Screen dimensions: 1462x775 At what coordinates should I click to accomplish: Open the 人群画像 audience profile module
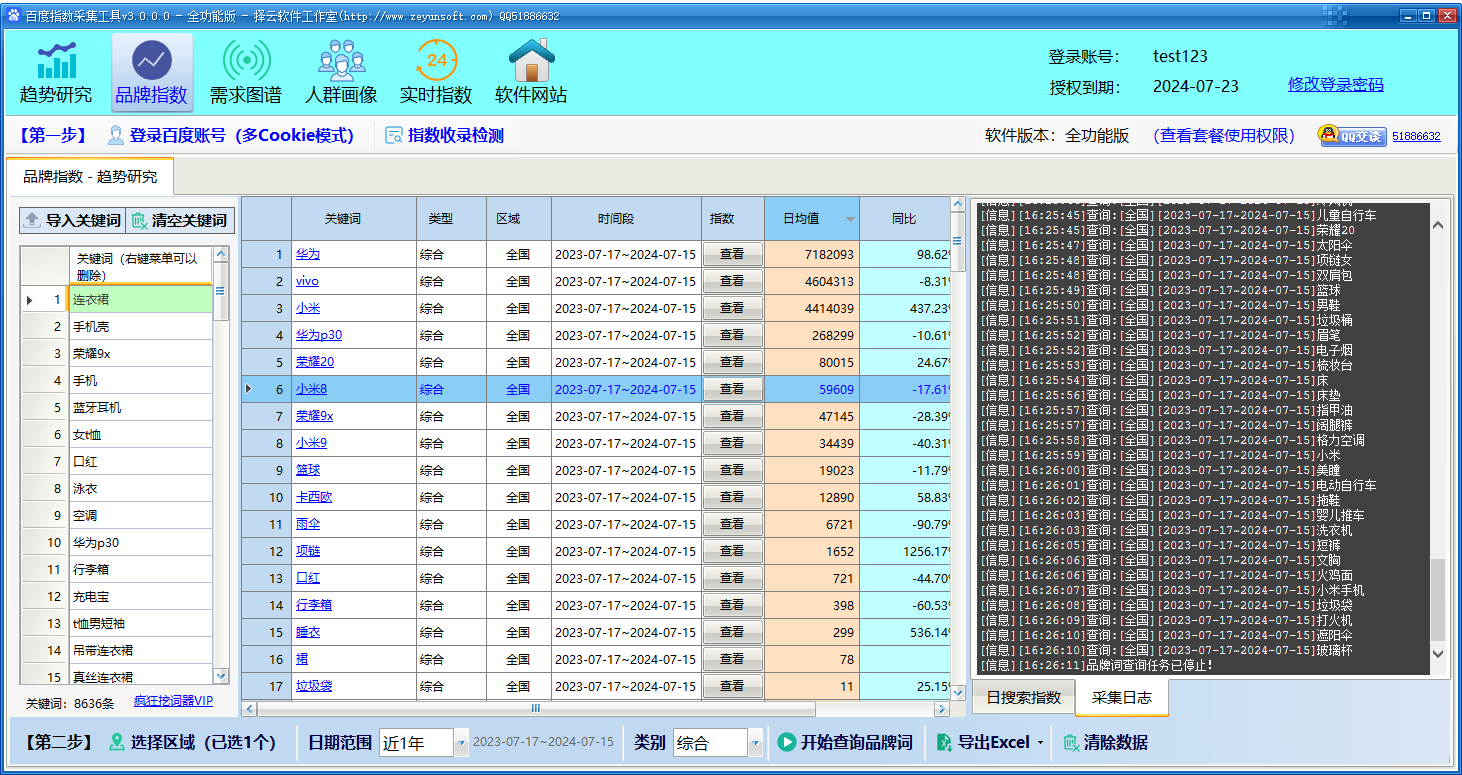pyautogui.click(x=341, y=72)
